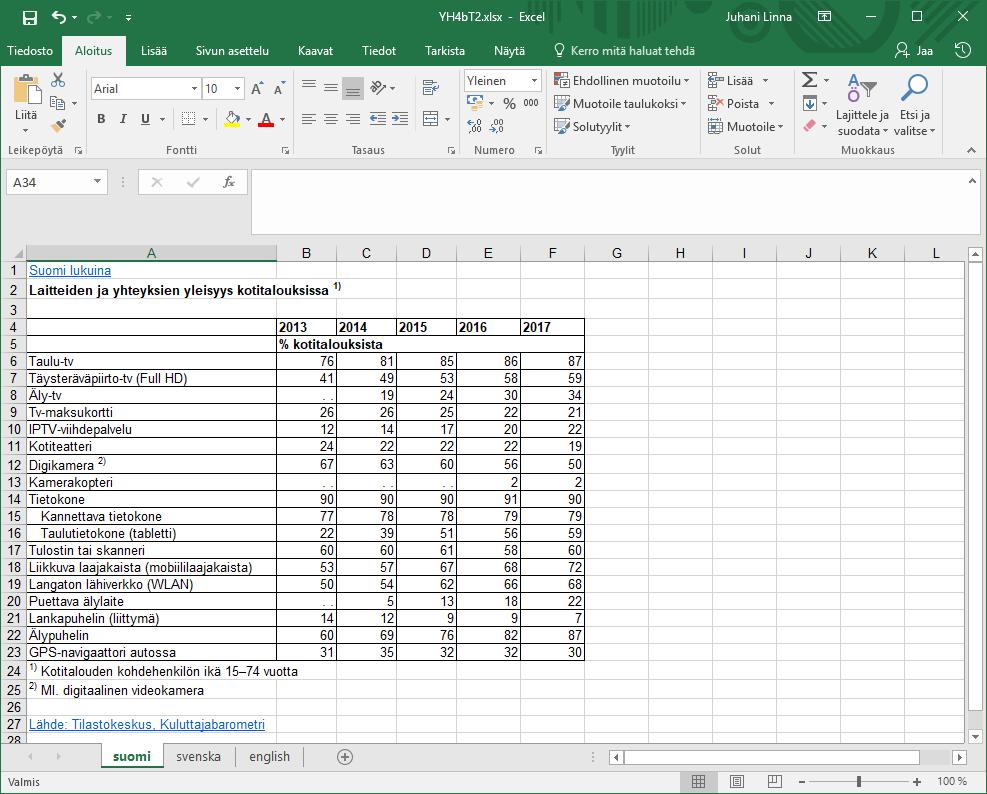Expand the Muotoile cells format menu
Image resolution: width=987 pixels, height=794 pixels.
pos(746,127)
